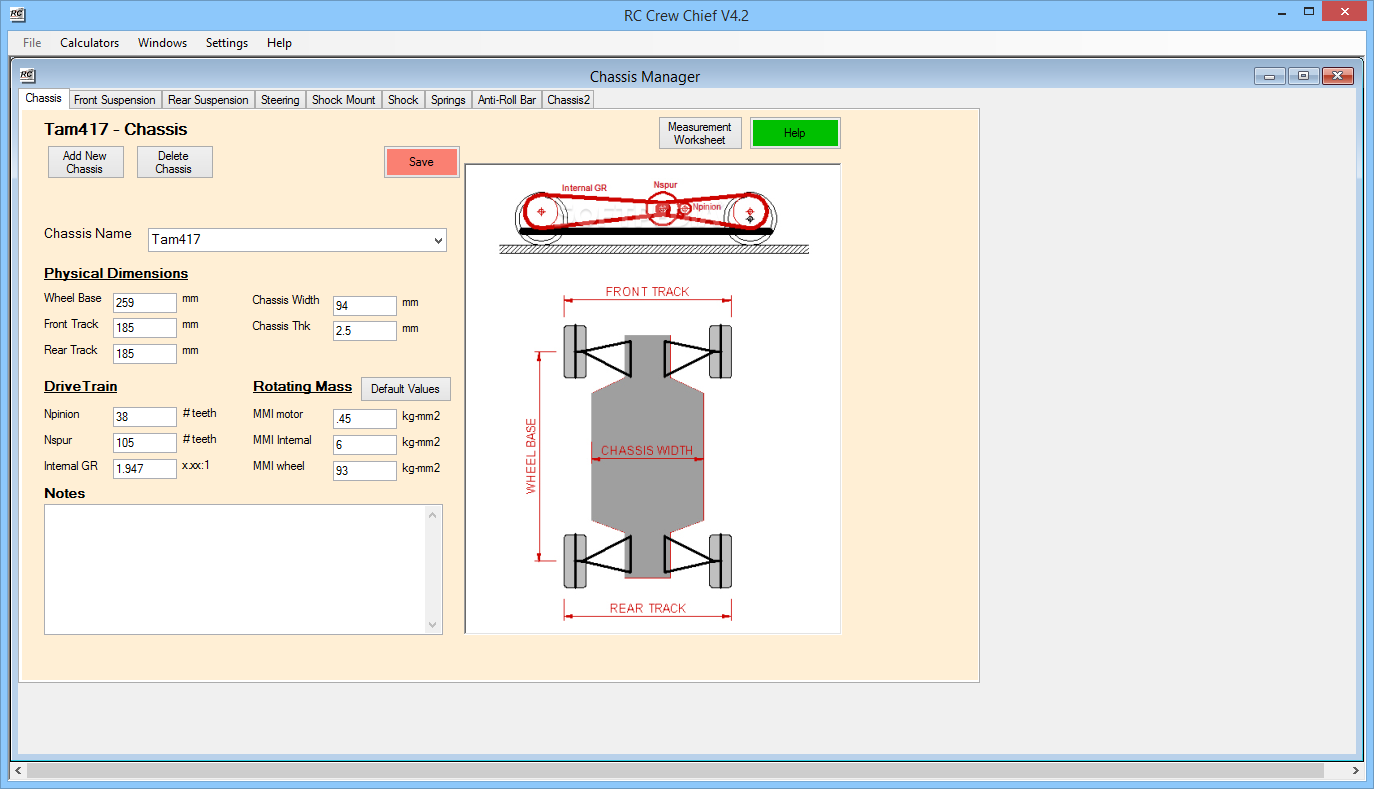Click the MMI wheel input field
This screenshot has width=1374, height=789.
pyautogui.click(x=365, y=470)
